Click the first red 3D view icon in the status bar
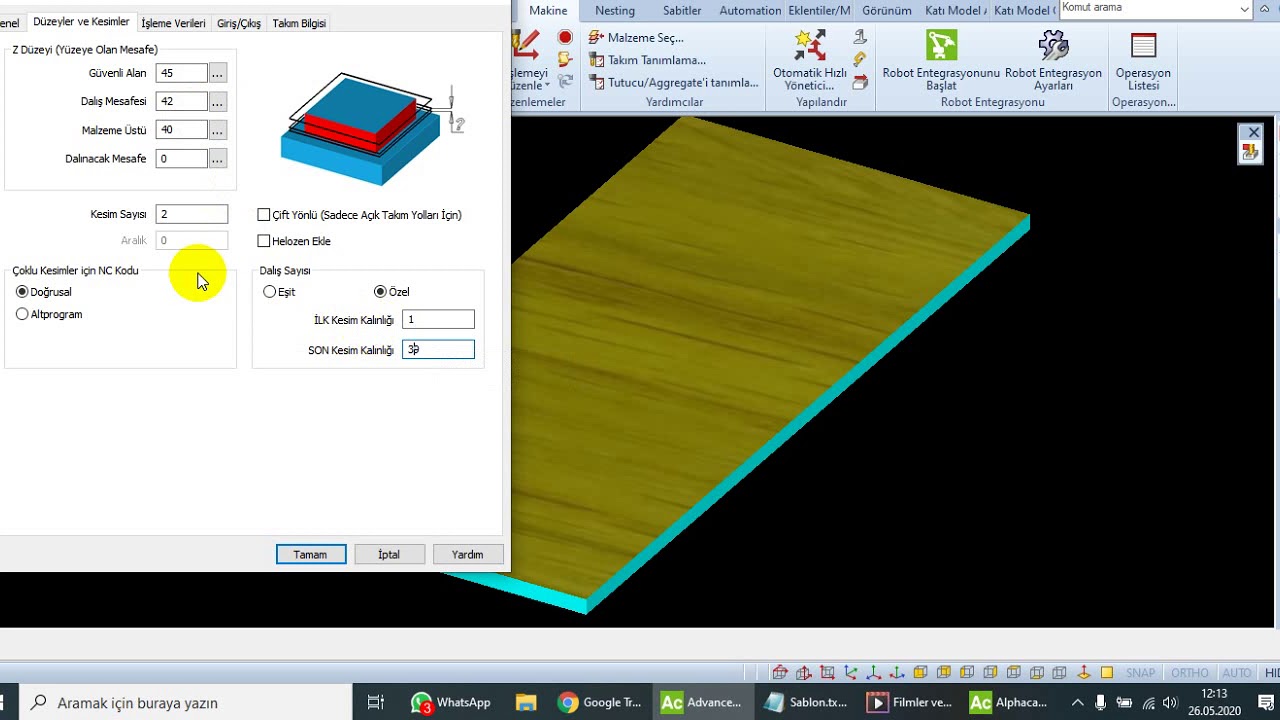 (780, 673)
